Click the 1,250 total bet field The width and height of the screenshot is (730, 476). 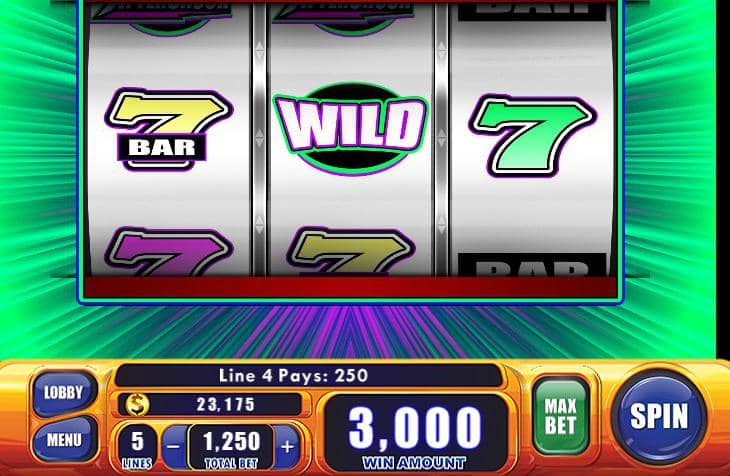[x=231, y=447]
